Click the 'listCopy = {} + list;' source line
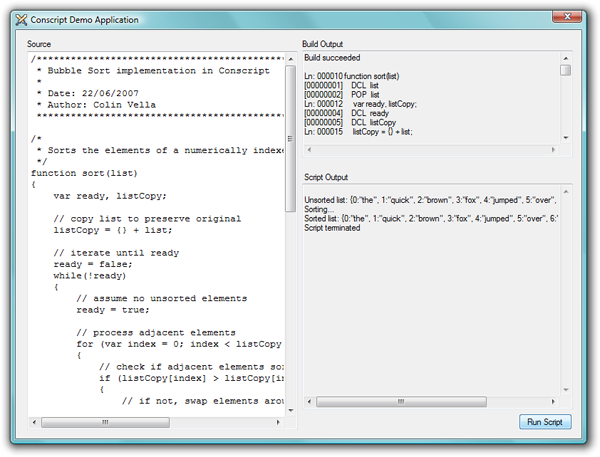This screenshot has height=457, width=600. pos(113,230)
